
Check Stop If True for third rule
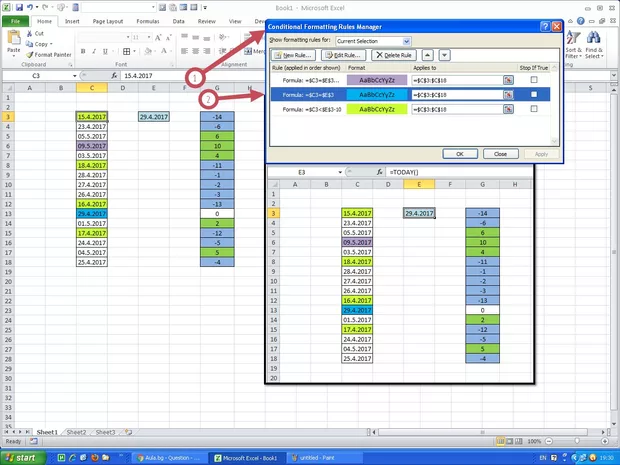pos(534,109)
